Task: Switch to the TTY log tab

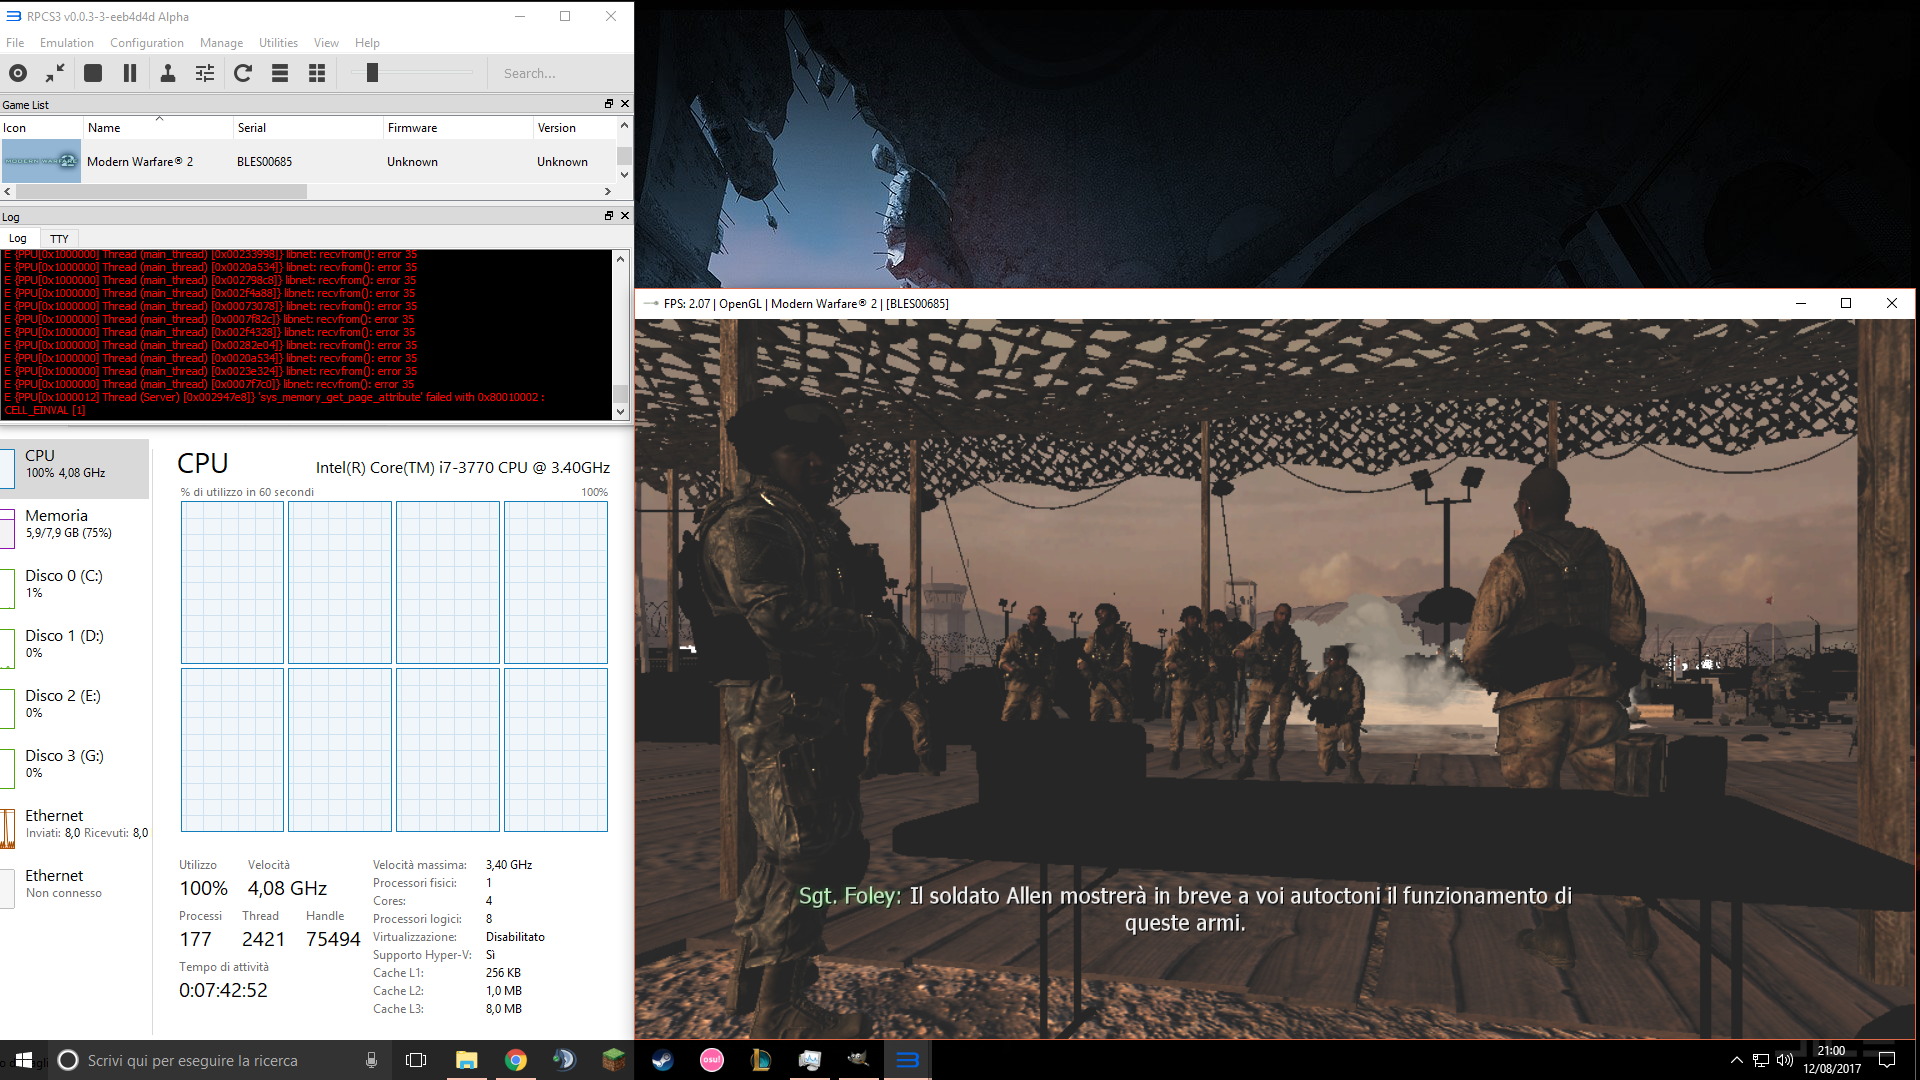Action: pos(59,239)
